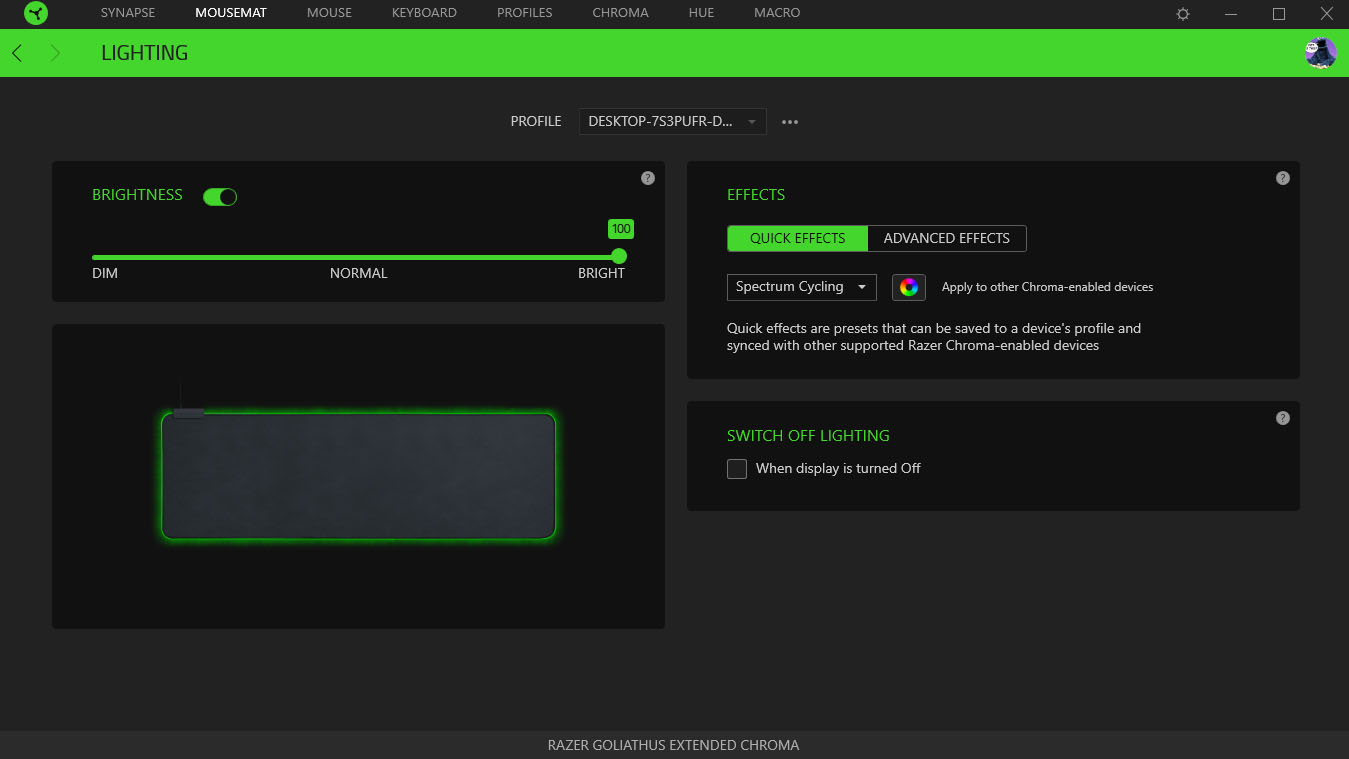Click the Chroma color wheel icon
Screen dimensions: 1349x759
[x=908, y=287]
